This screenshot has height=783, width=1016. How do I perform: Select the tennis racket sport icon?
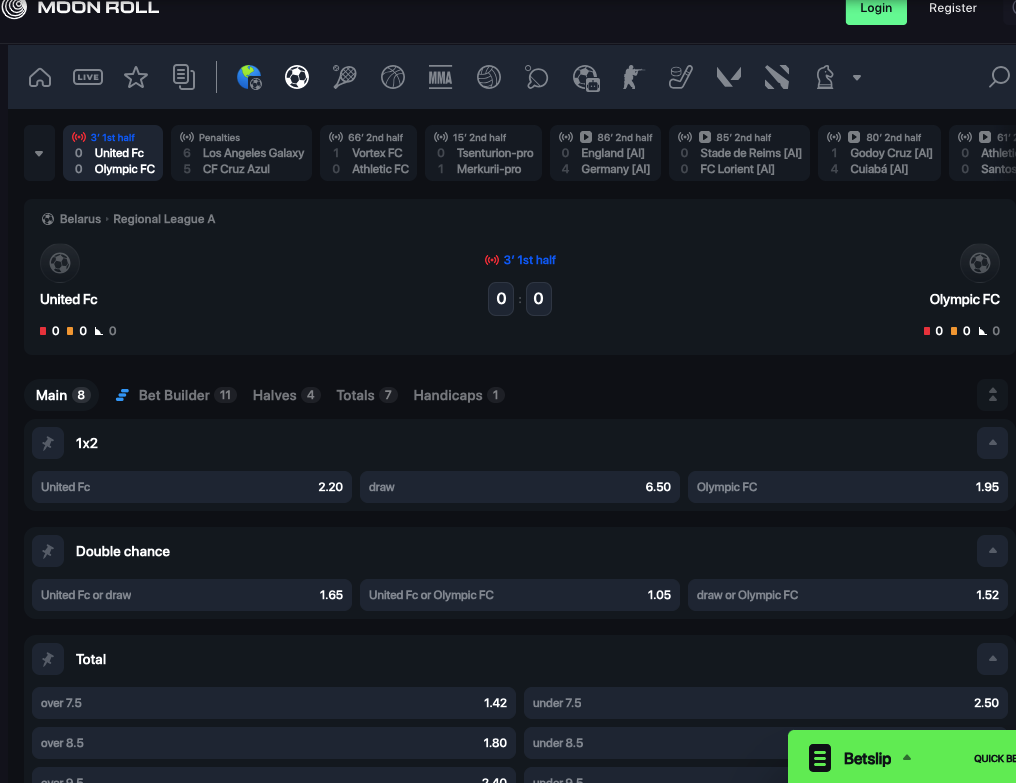pos(345,77)
